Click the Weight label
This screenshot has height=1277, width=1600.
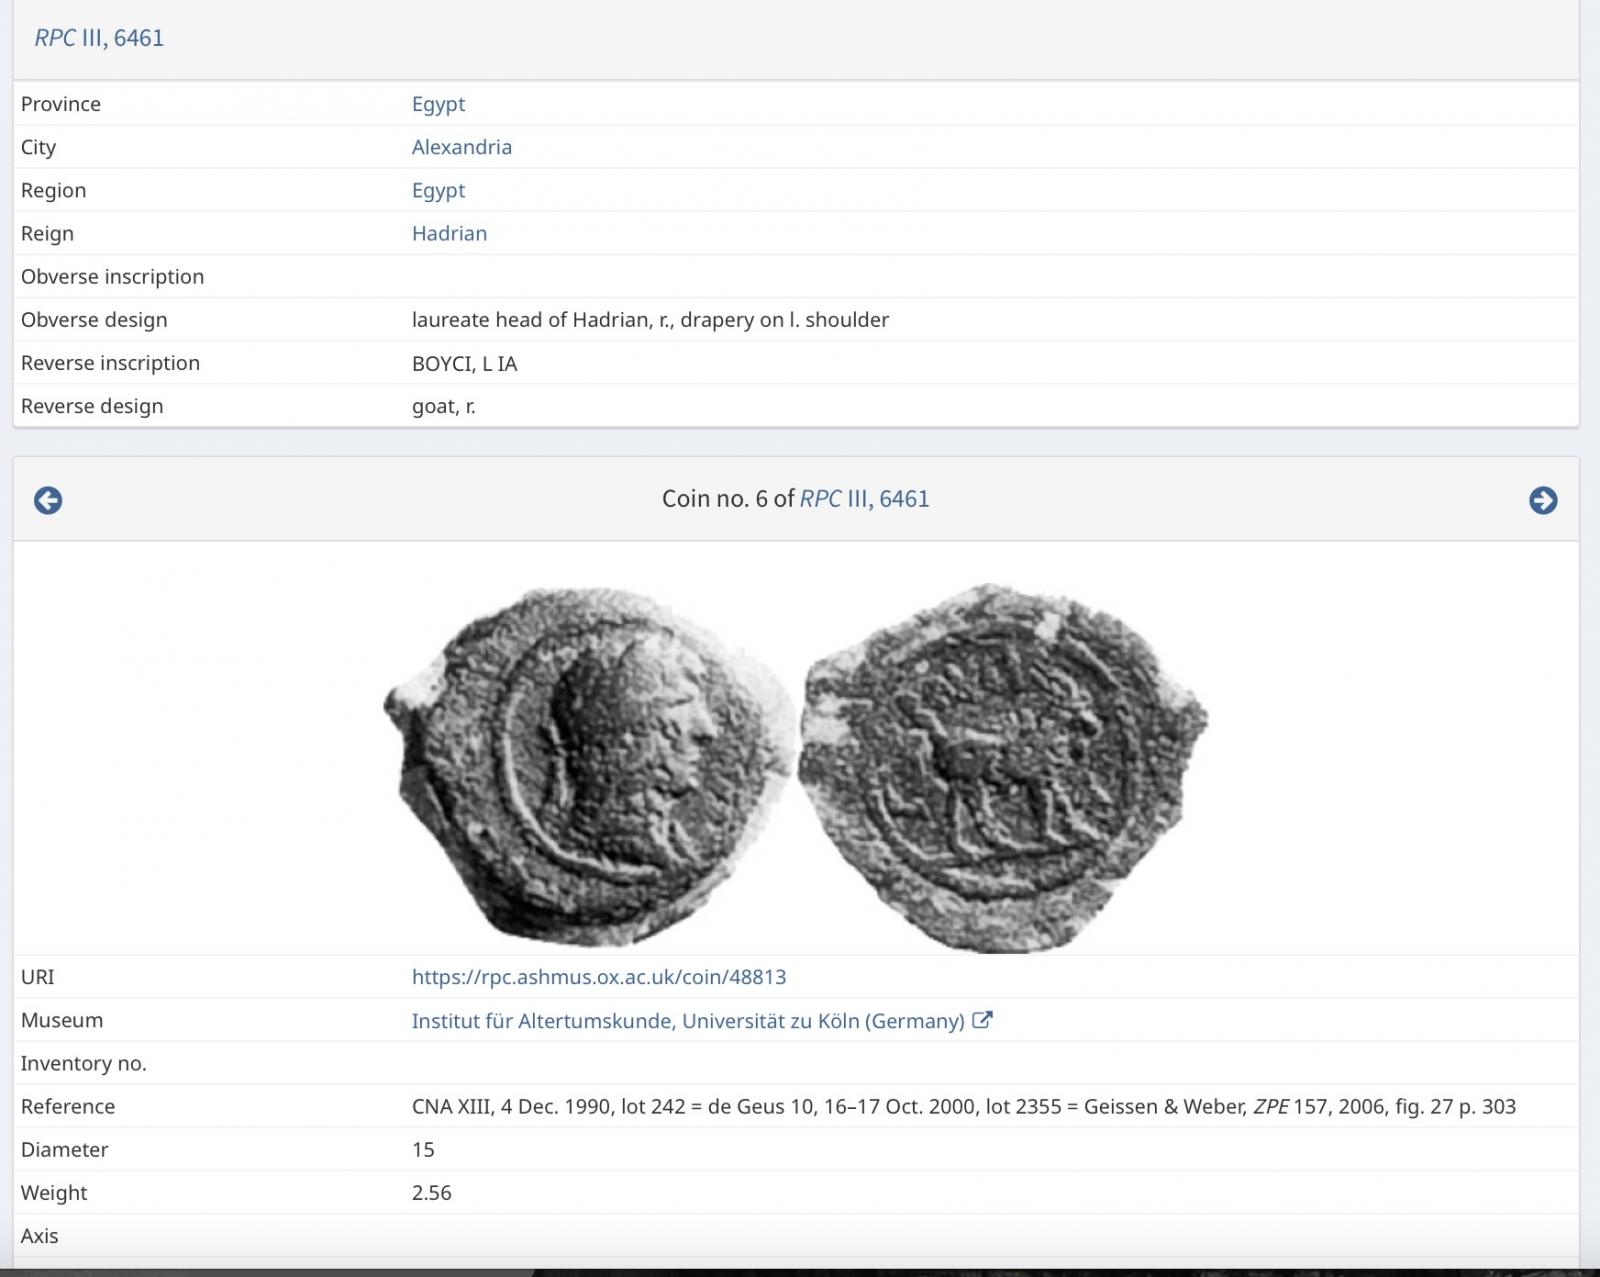pos(54,1193)
